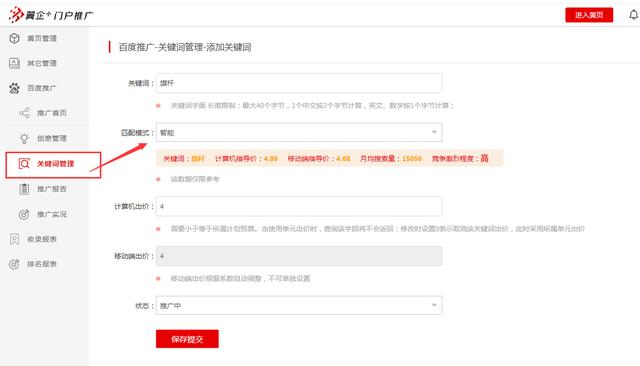Click the 计算机指导价 4.89 value
Viewport: 640px width, 366px height.
(271, 159)
